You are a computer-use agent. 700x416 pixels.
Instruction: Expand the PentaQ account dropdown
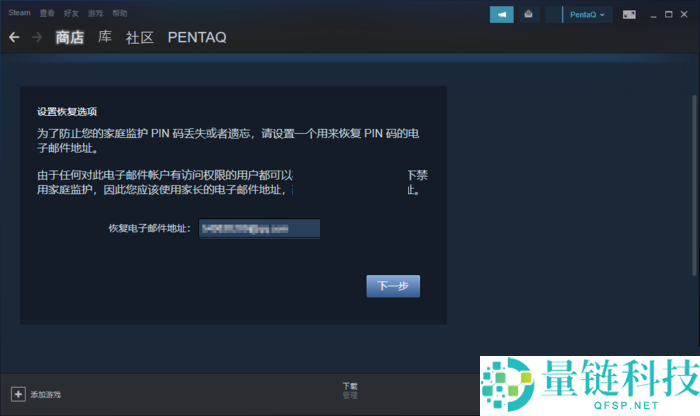(587, 15)
